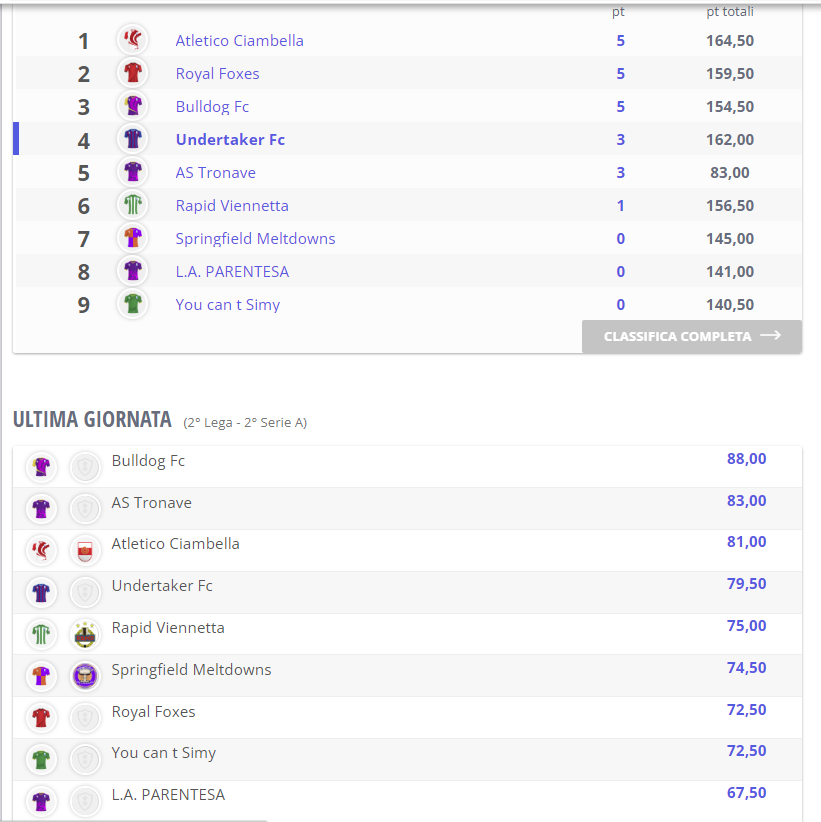Click Bulldog Fc jersey icon in standings
This screenshot has height=822, width=821.
point(133,106)
